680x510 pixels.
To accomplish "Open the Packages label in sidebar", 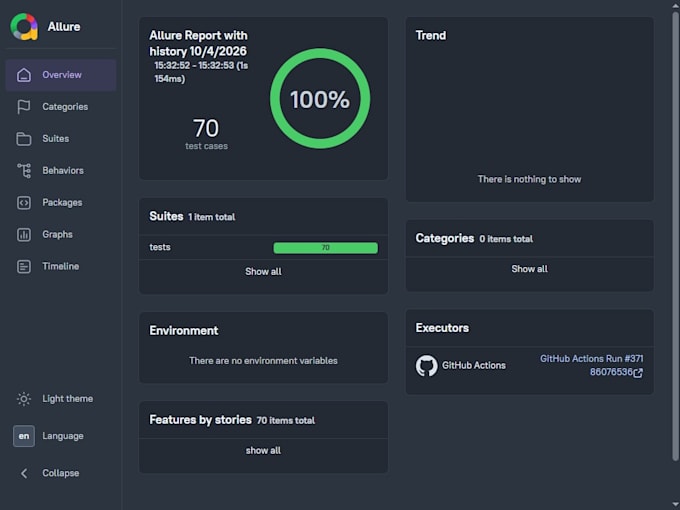I will click(62, 203).
